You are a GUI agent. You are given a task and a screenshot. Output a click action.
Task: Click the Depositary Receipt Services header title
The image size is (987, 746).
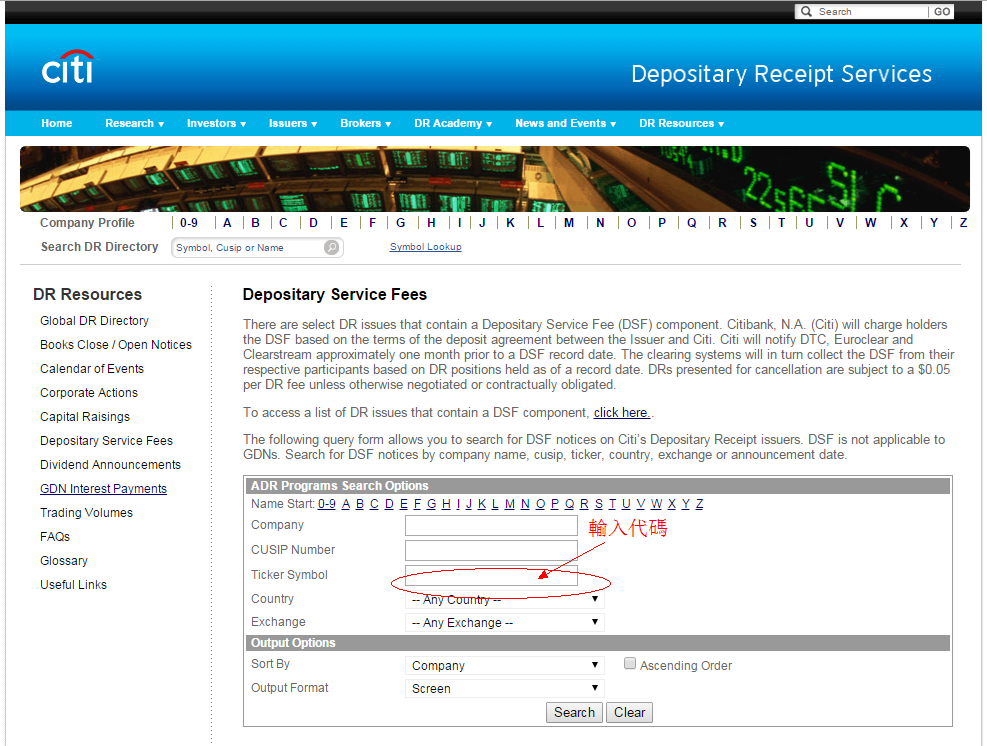[781, 74]
